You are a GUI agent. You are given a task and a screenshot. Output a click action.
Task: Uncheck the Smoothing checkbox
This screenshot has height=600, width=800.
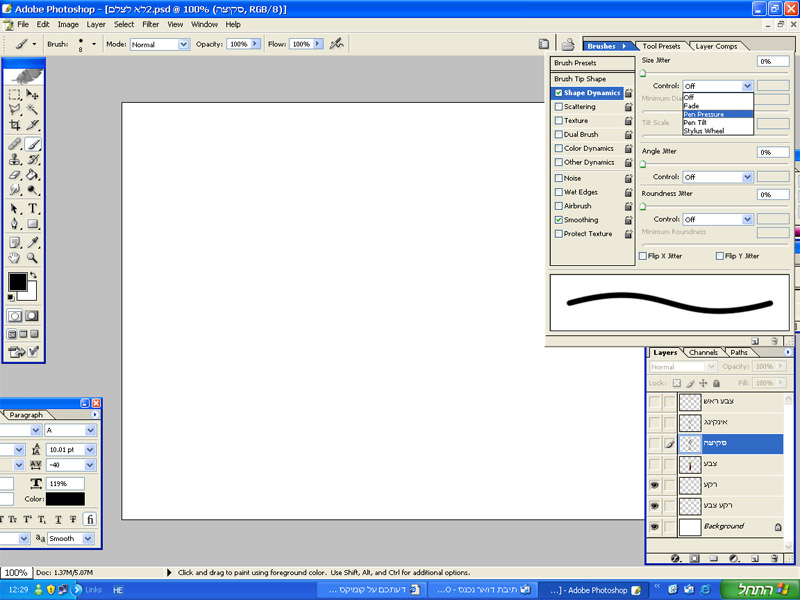pos(559,220)
